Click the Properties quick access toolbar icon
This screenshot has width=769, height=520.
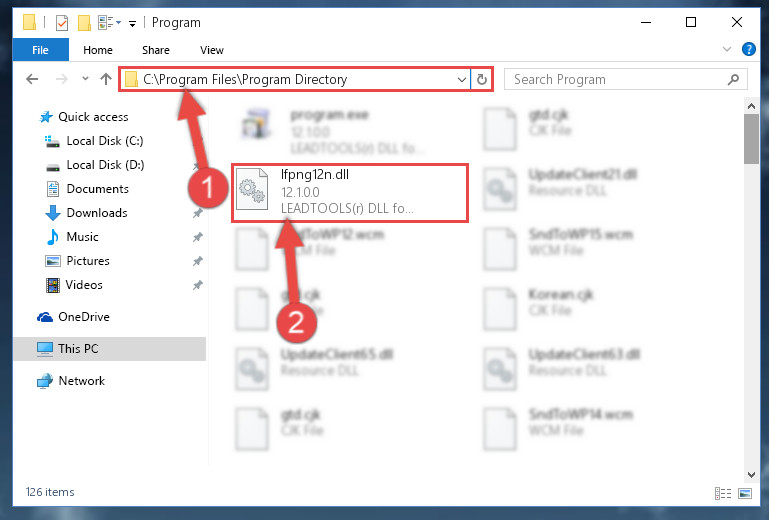[62, 23]
